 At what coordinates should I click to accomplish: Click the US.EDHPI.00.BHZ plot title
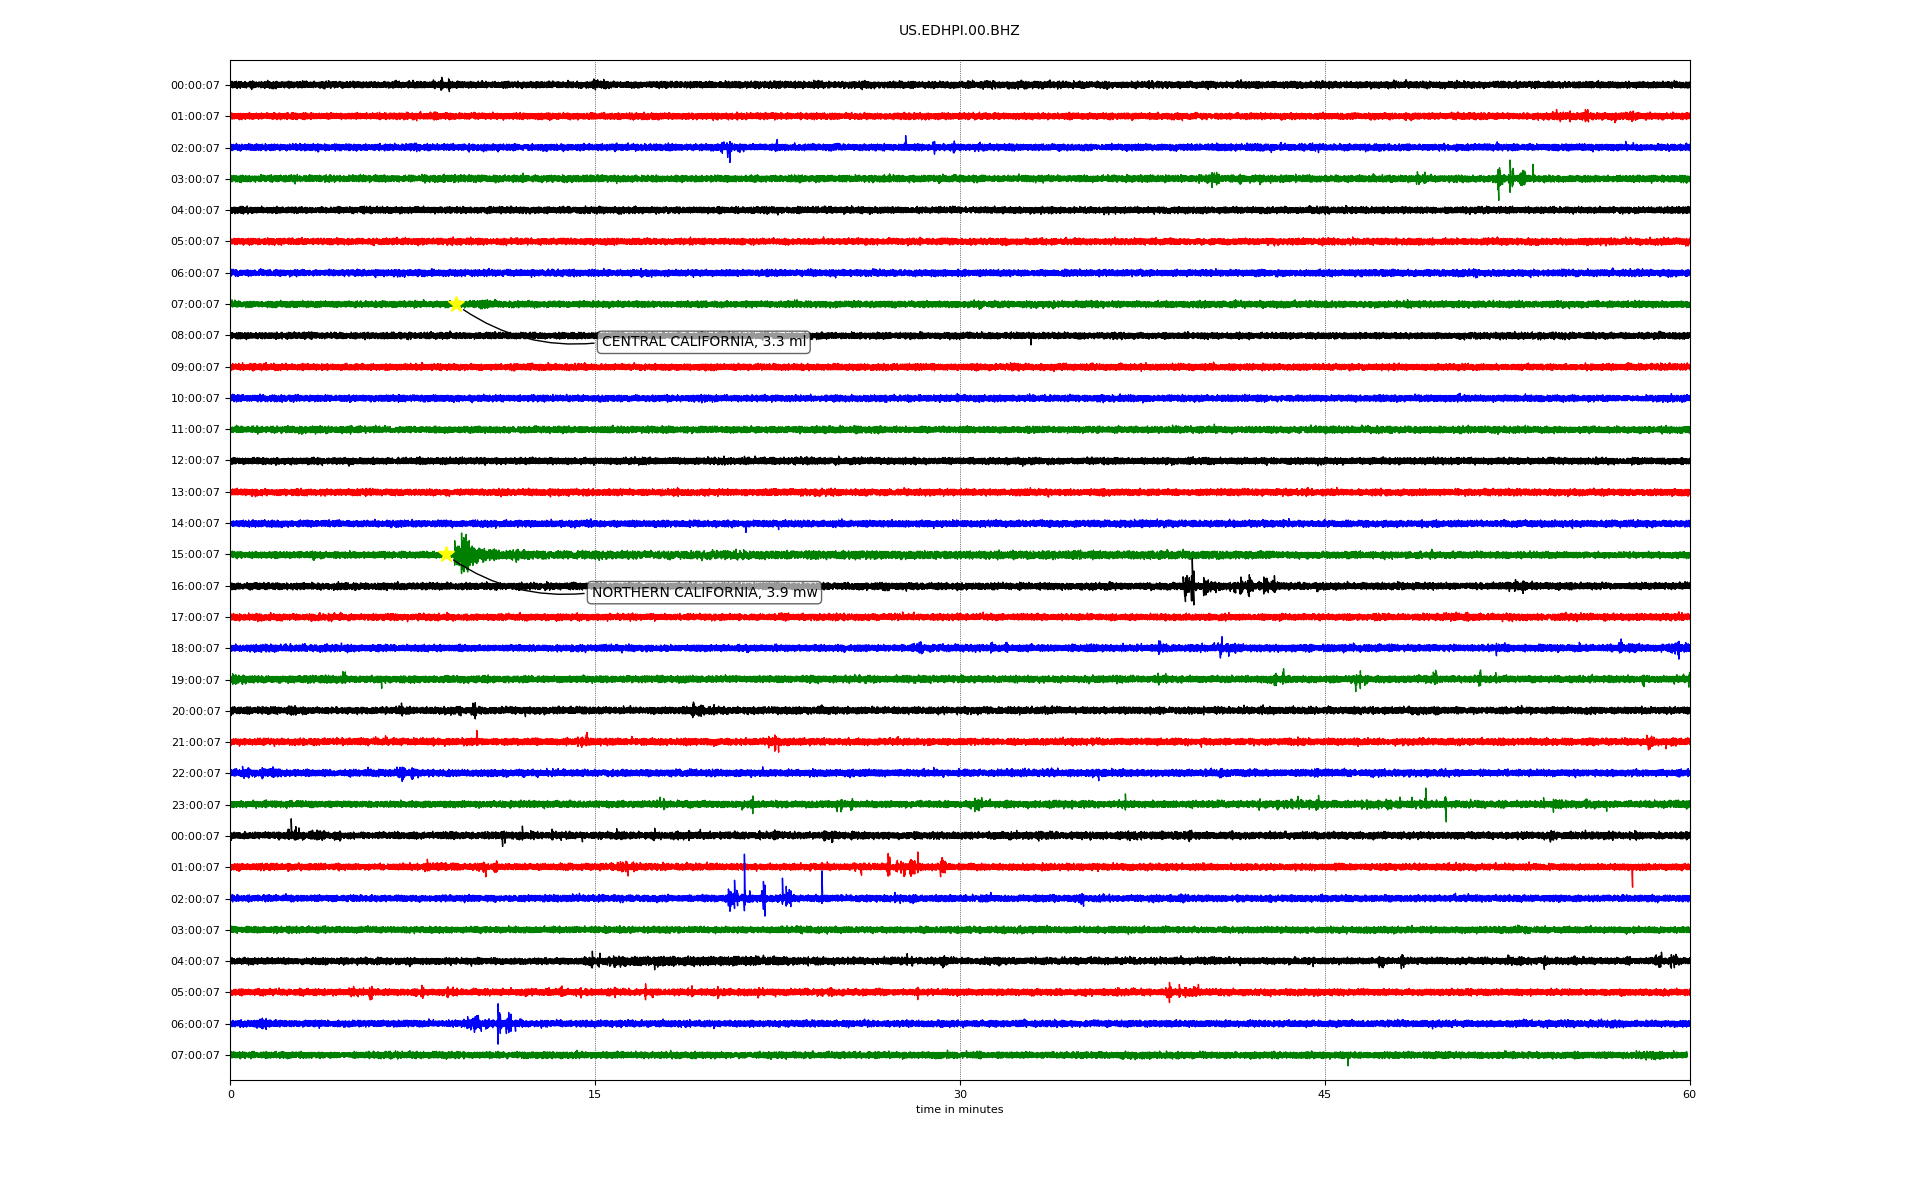pos(958,31)
